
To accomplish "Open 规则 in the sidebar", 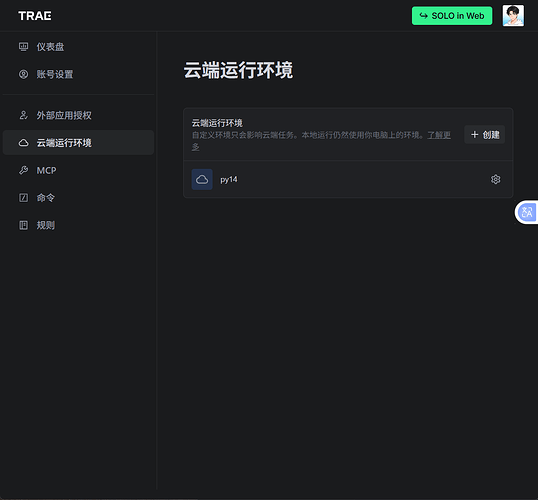I will pyautogui.click(x=78, y=225).
